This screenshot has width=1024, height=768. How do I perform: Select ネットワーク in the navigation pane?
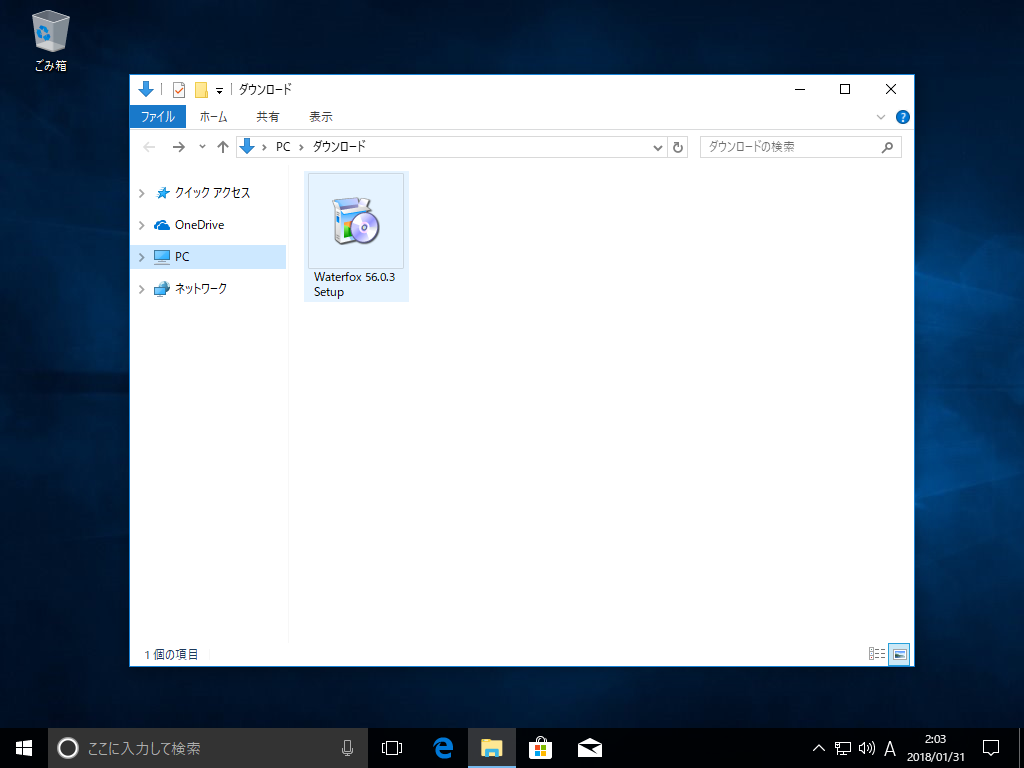coord(200,289)
